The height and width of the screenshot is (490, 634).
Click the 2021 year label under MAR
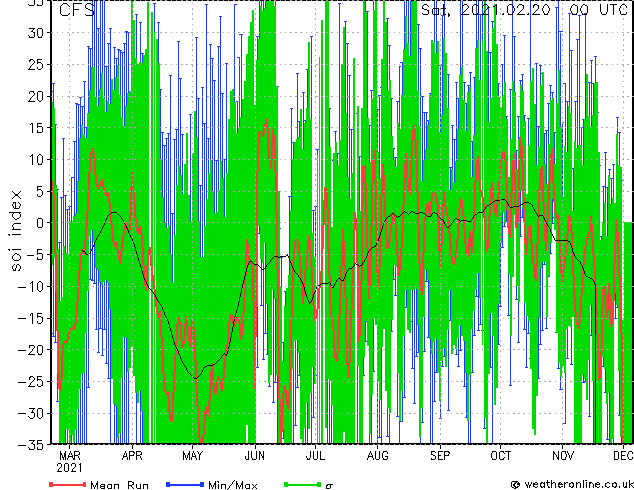click(x=69, y=468)
